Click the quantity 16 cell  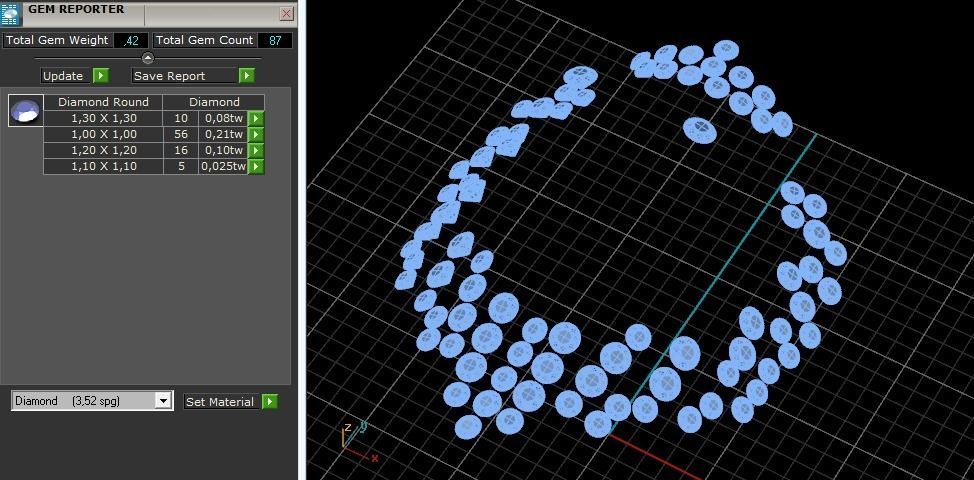click(x=181, y=150)
